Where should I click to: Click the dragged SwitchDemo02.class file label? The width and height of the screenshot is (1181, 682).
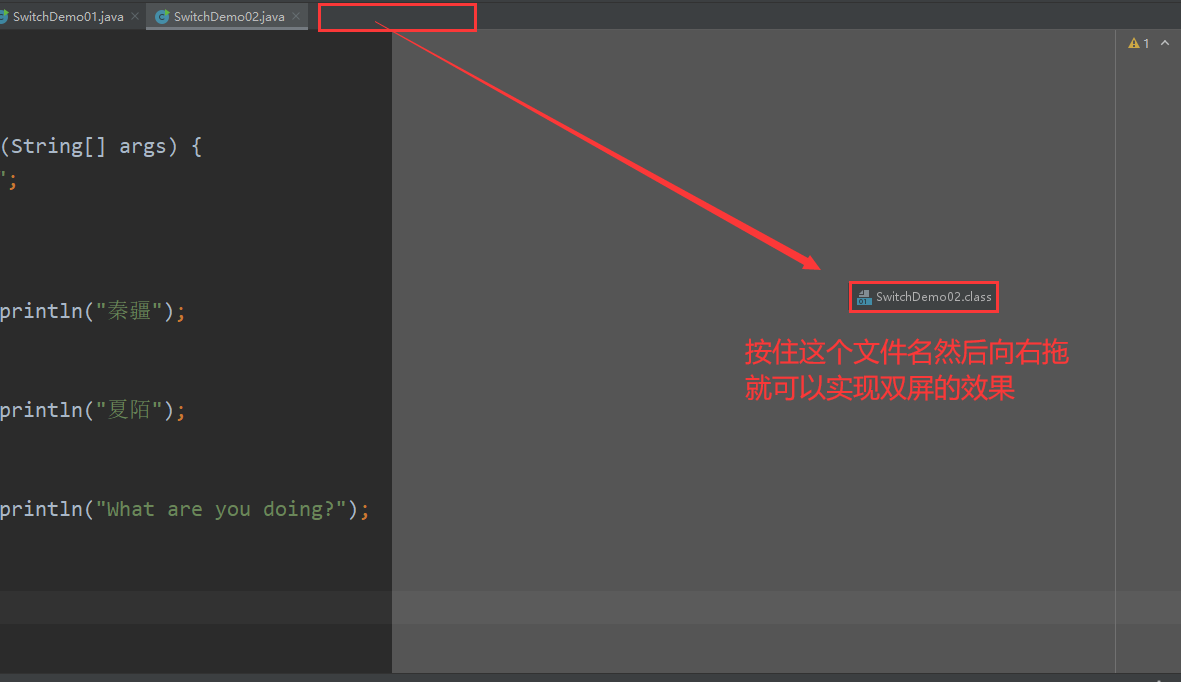coord(924,297)
